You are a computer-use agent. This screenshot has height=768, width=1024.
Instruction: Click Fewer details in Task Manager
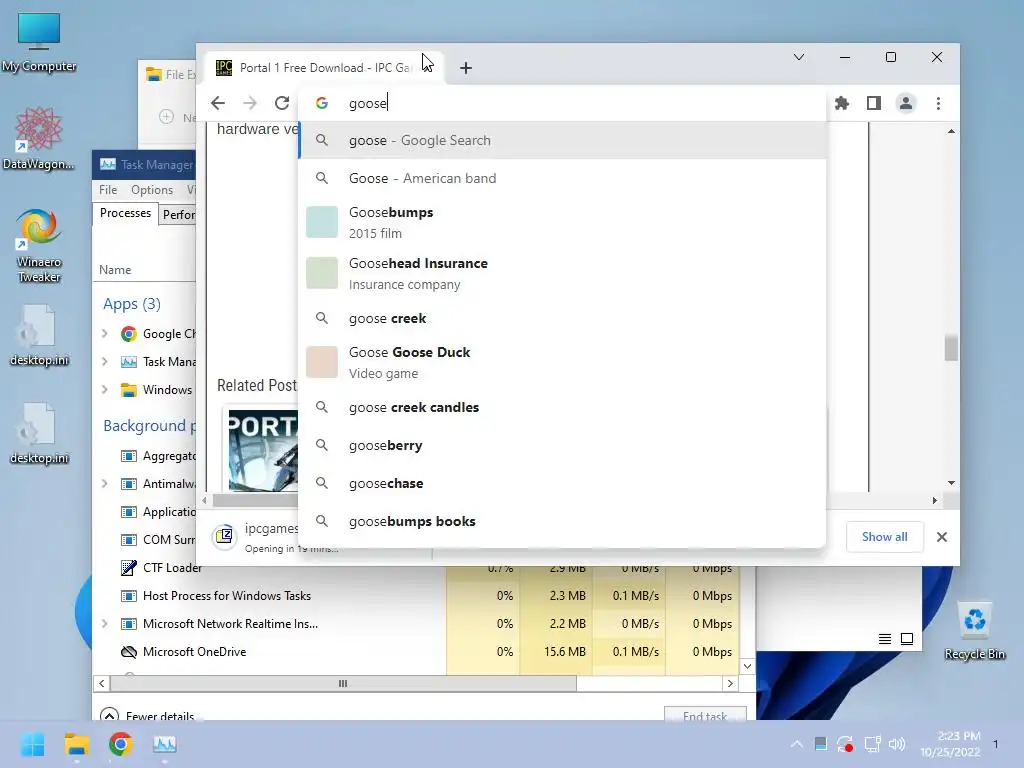(148, 715)
